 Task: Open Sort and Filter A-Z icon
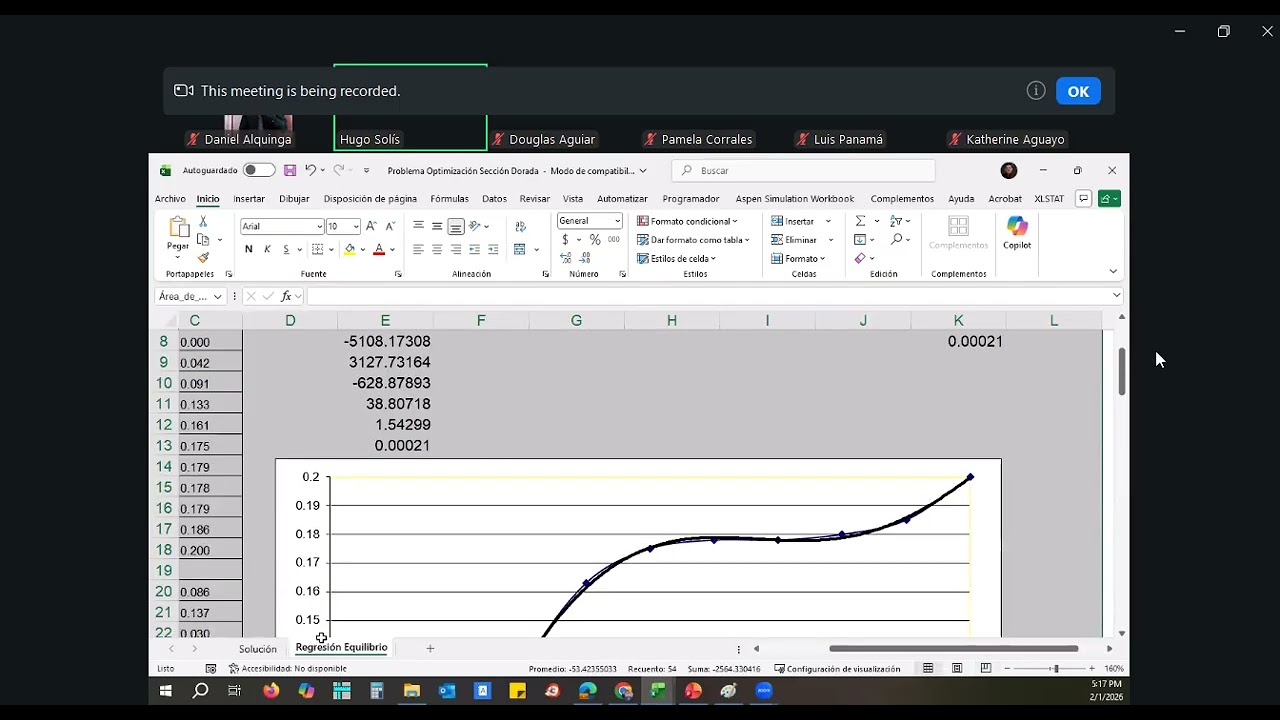(895, 221)
